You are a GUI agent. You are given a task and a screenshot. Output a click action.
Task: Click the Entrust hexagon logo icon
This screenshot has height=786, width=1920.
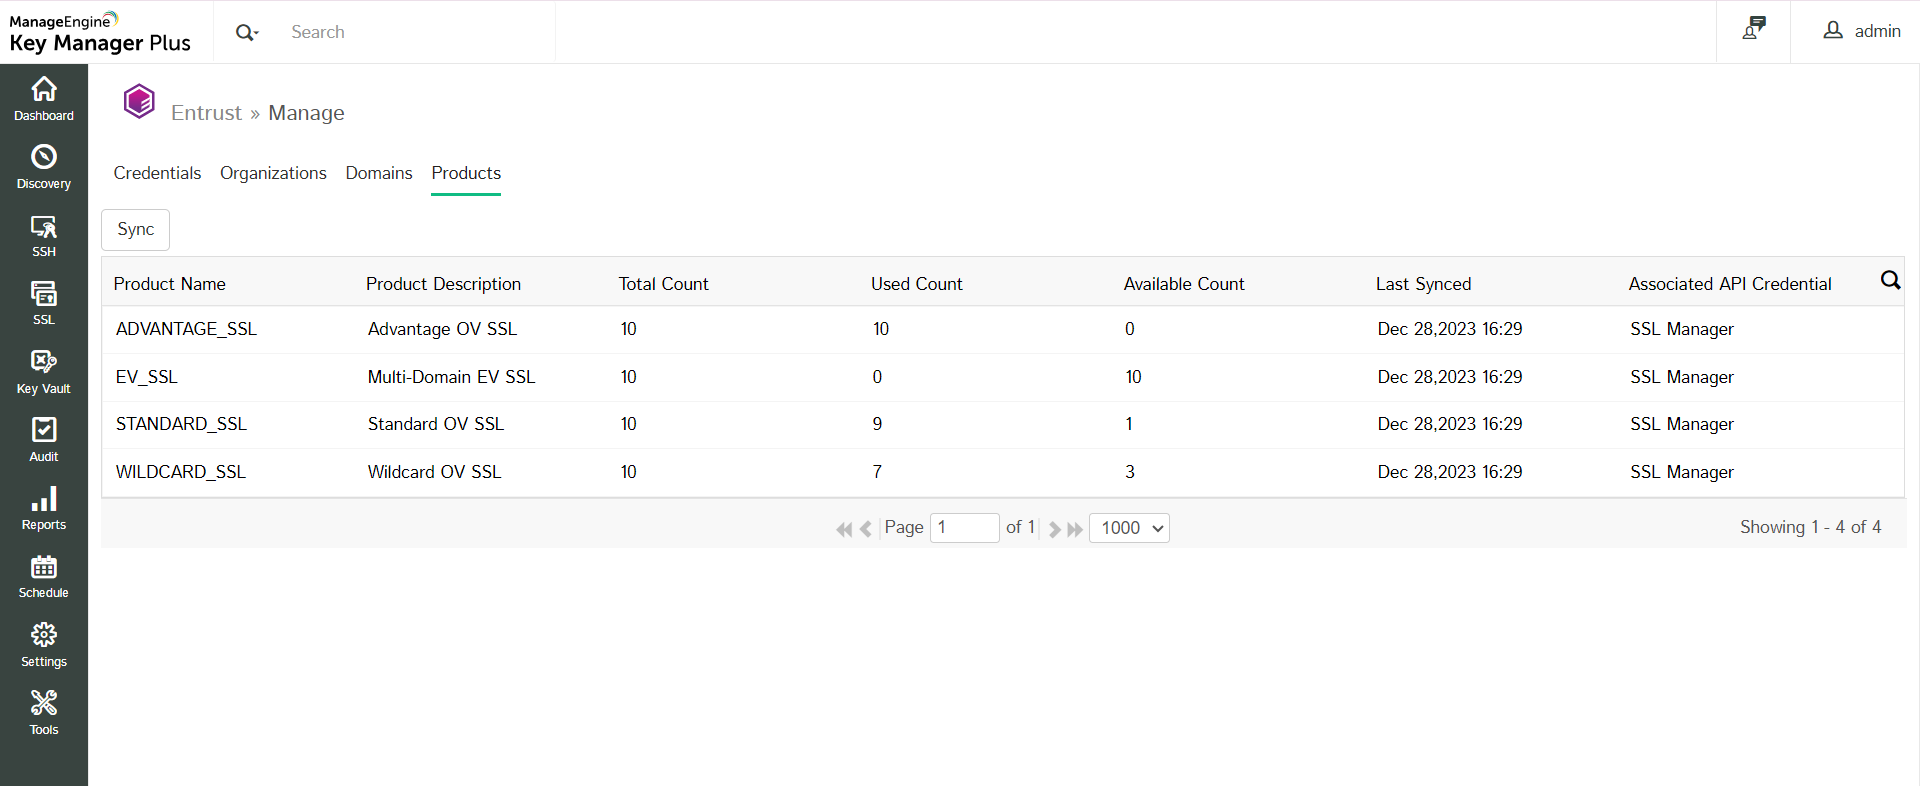(x=139, y=101)
